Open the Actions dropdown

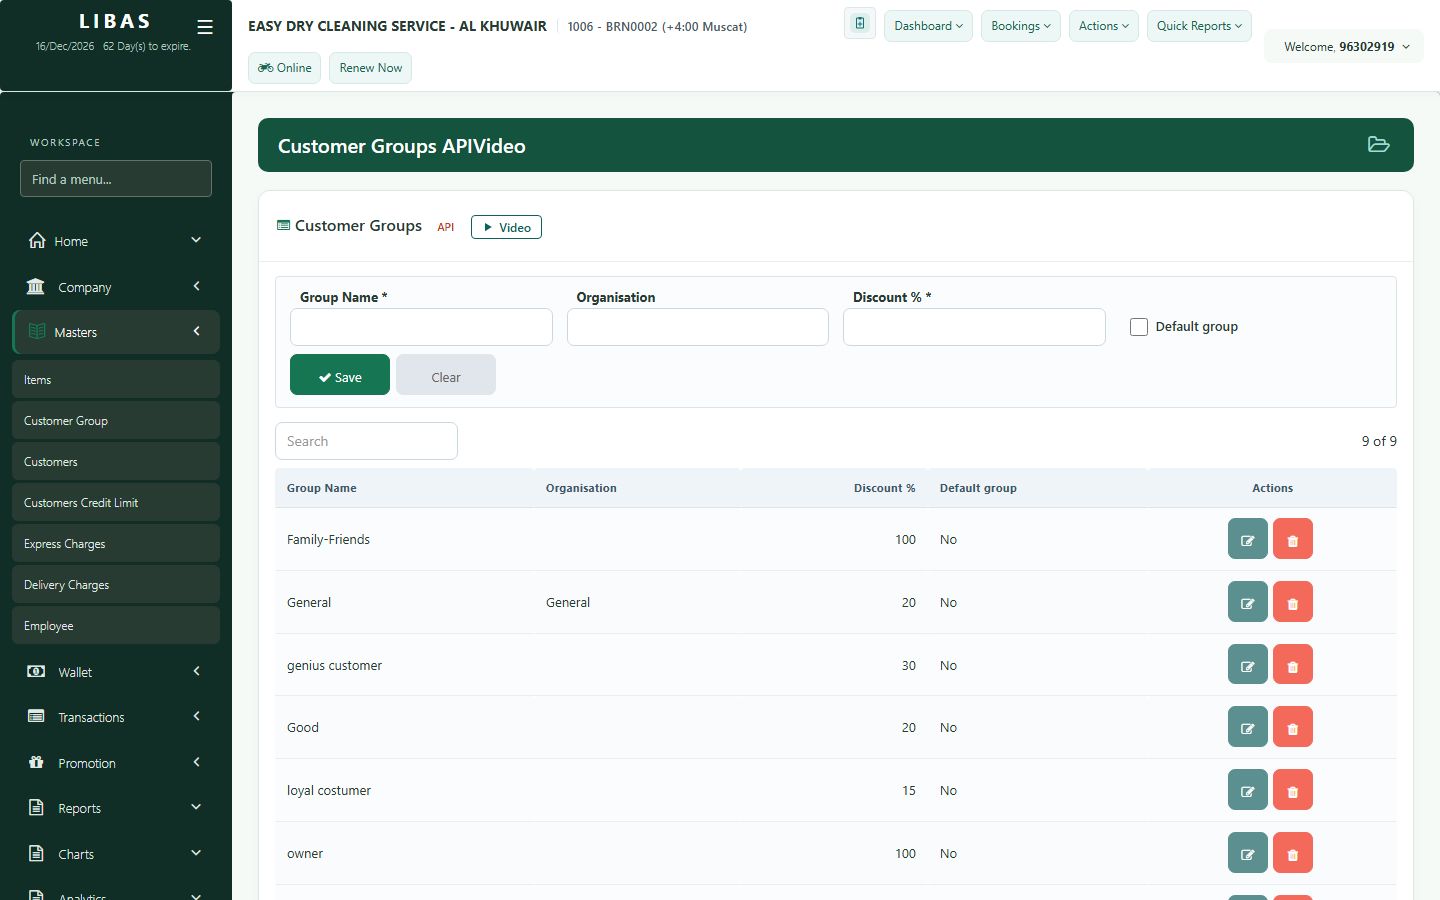click(x=1104, y=26)
